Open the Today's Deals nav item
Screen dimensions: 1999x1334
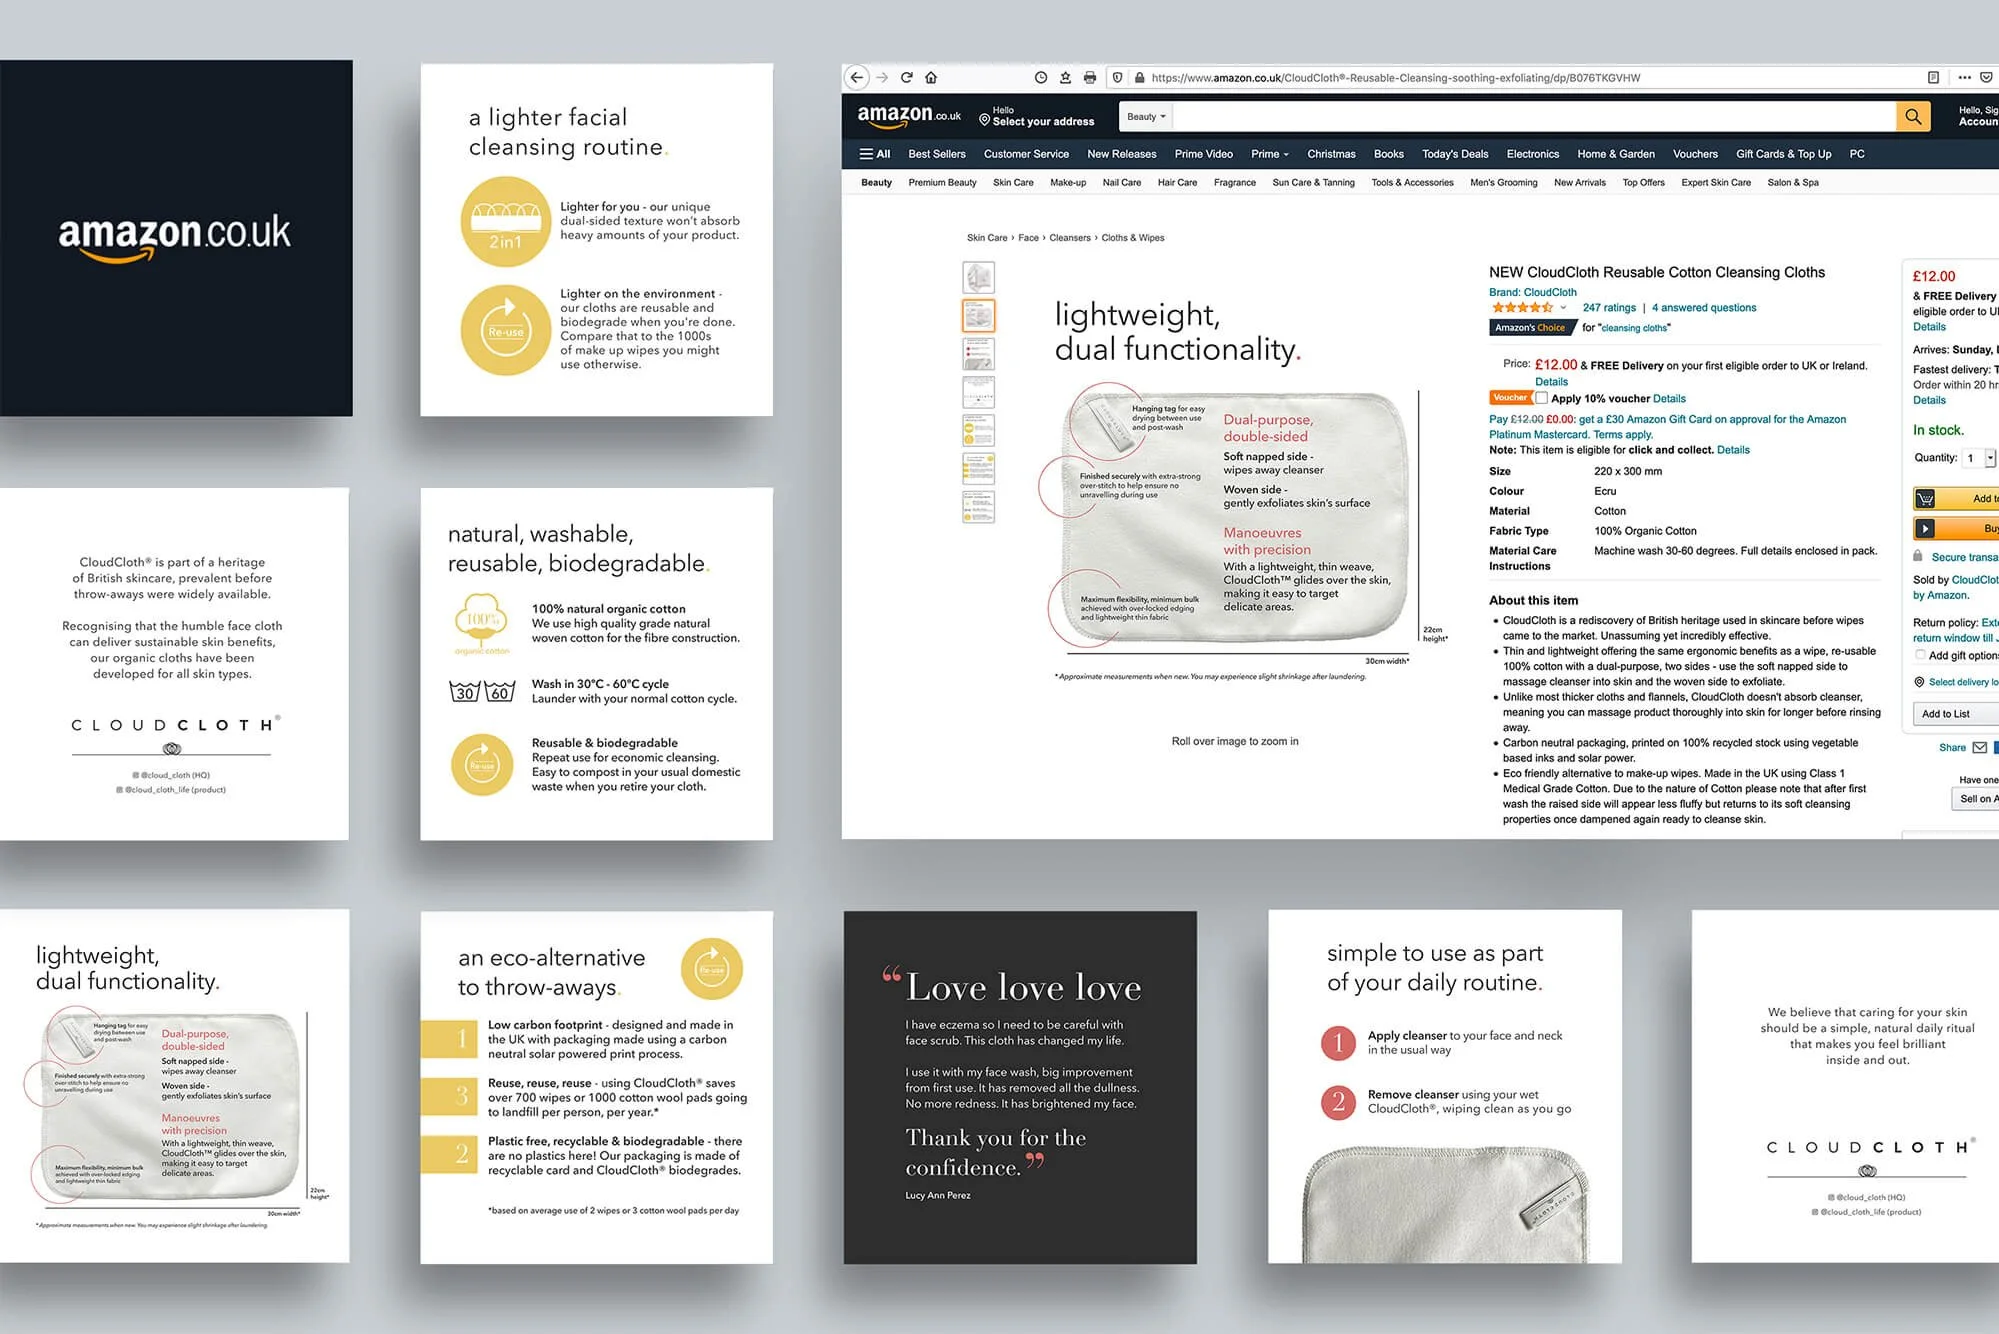[1454, 154]
